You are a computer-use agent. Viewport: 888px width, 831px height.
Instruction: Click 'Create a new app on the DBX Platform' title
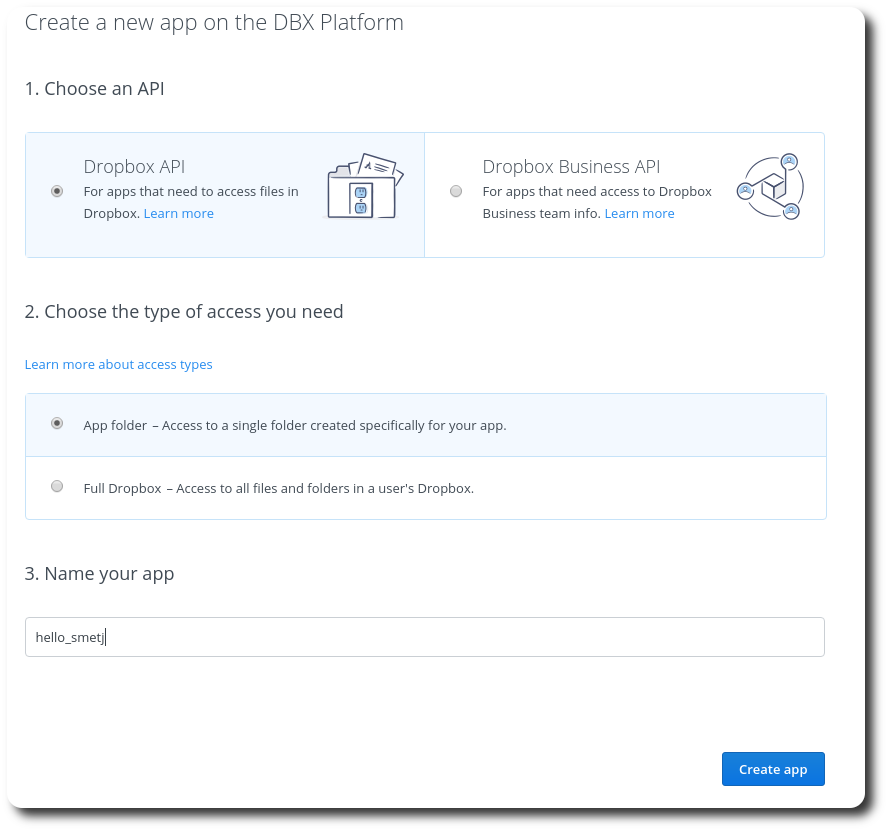point(214,23)
